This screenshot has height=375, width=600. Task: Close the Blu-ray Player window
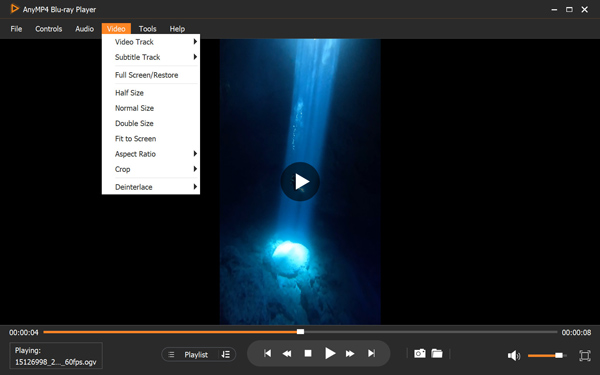585,10
